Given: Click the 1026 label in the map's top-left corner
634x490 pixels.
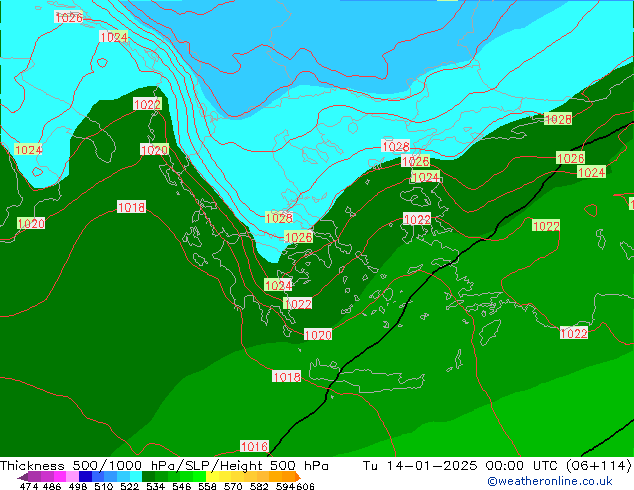Looking at the screenshot, I should point(69,17).
